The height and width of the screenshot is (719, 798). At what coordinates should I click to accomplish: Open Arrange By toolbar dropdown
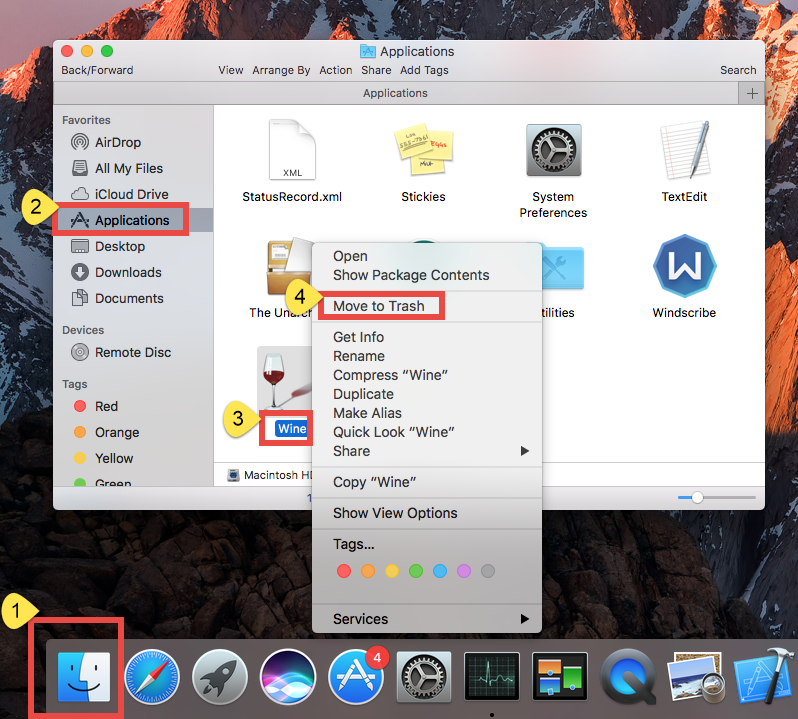(x=281, y=70)
